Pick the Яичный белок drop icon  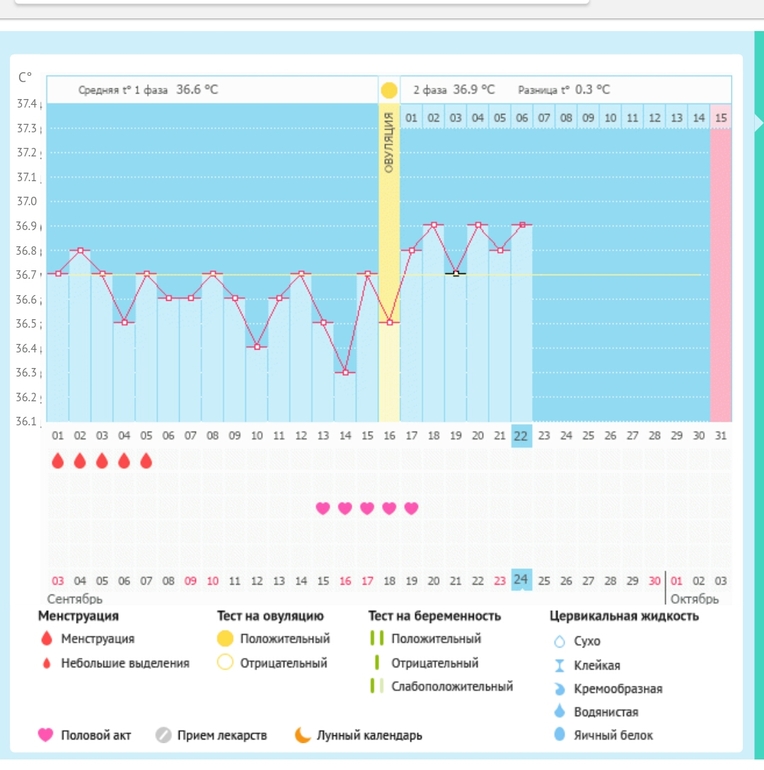coord(559,735)
